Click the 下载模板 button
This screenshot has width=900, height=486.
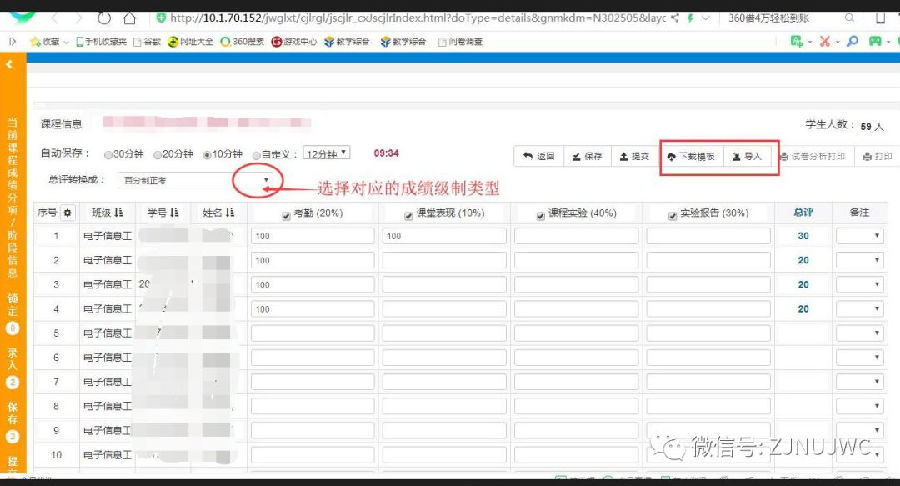(691, 157)
